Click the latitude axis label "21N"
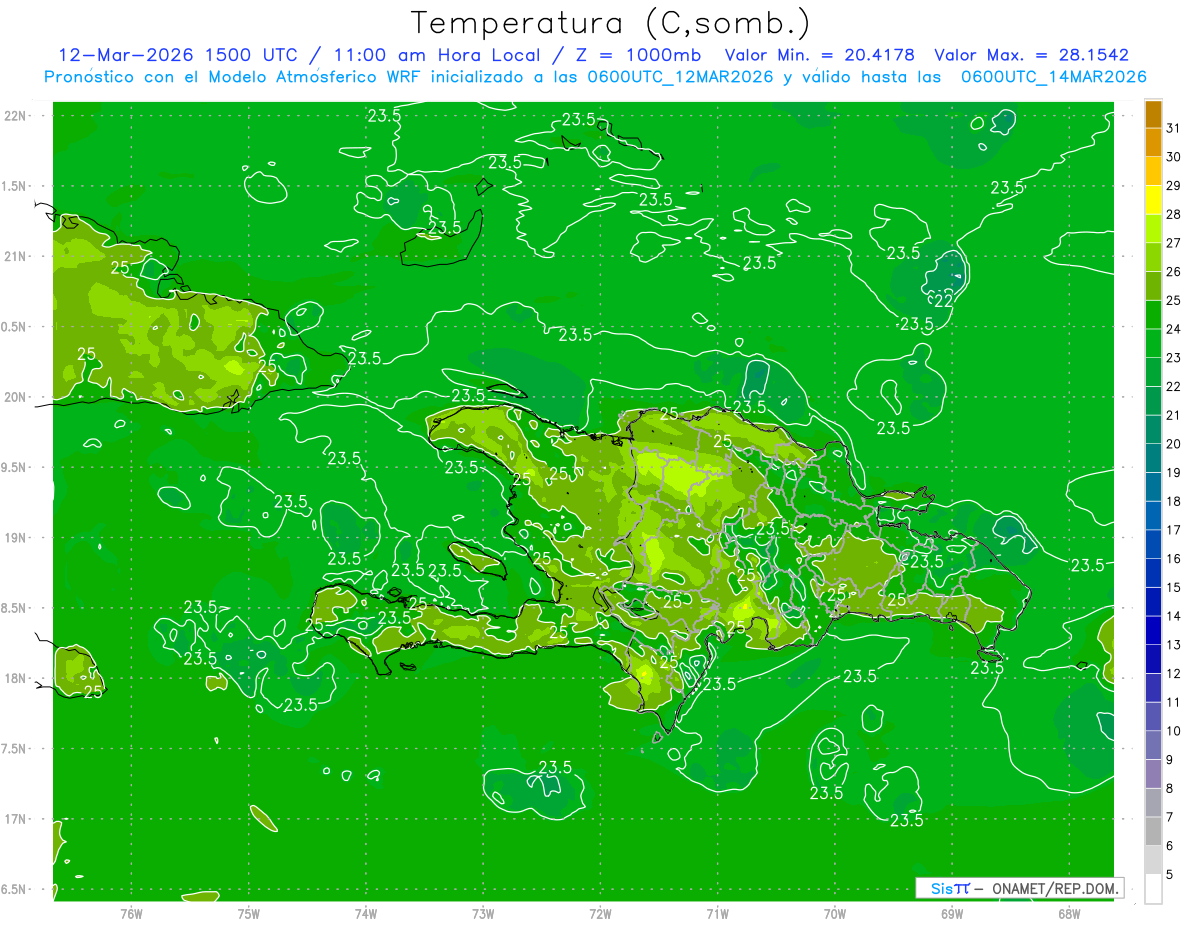1200x927 pixels. click(x=14, y=256)
